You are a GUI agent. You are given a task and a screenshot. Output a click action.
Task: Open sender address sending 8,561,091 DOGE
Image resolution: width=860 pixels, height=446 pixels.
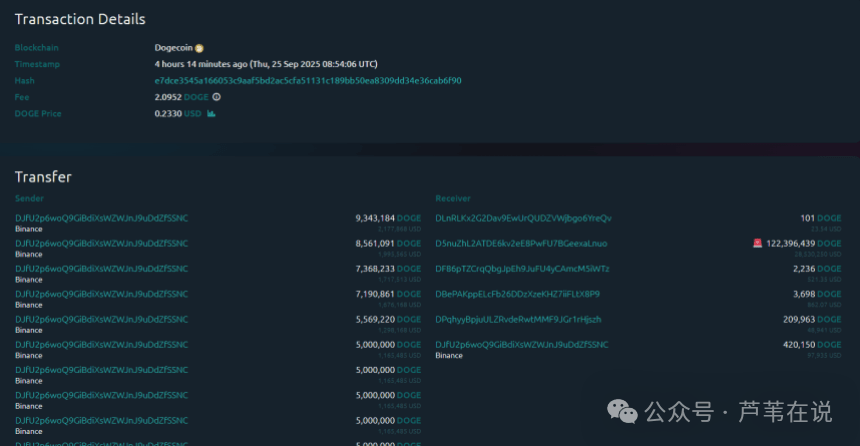tap(101, 243)
